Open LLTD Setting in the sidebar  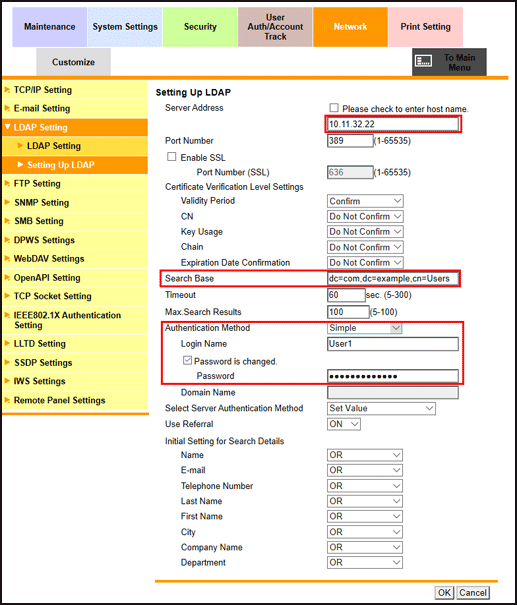coord(75,344)
